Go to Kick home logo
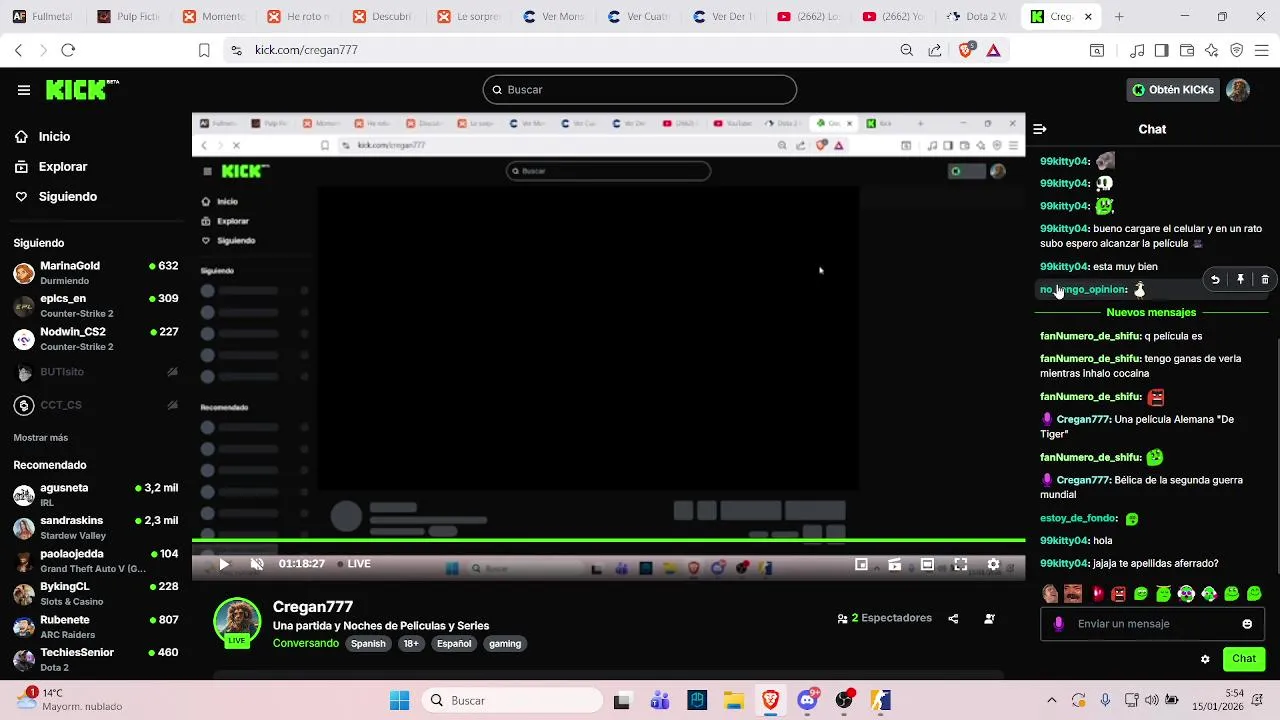This screenshot has height=720, width=1280. [x=82, y=90]
